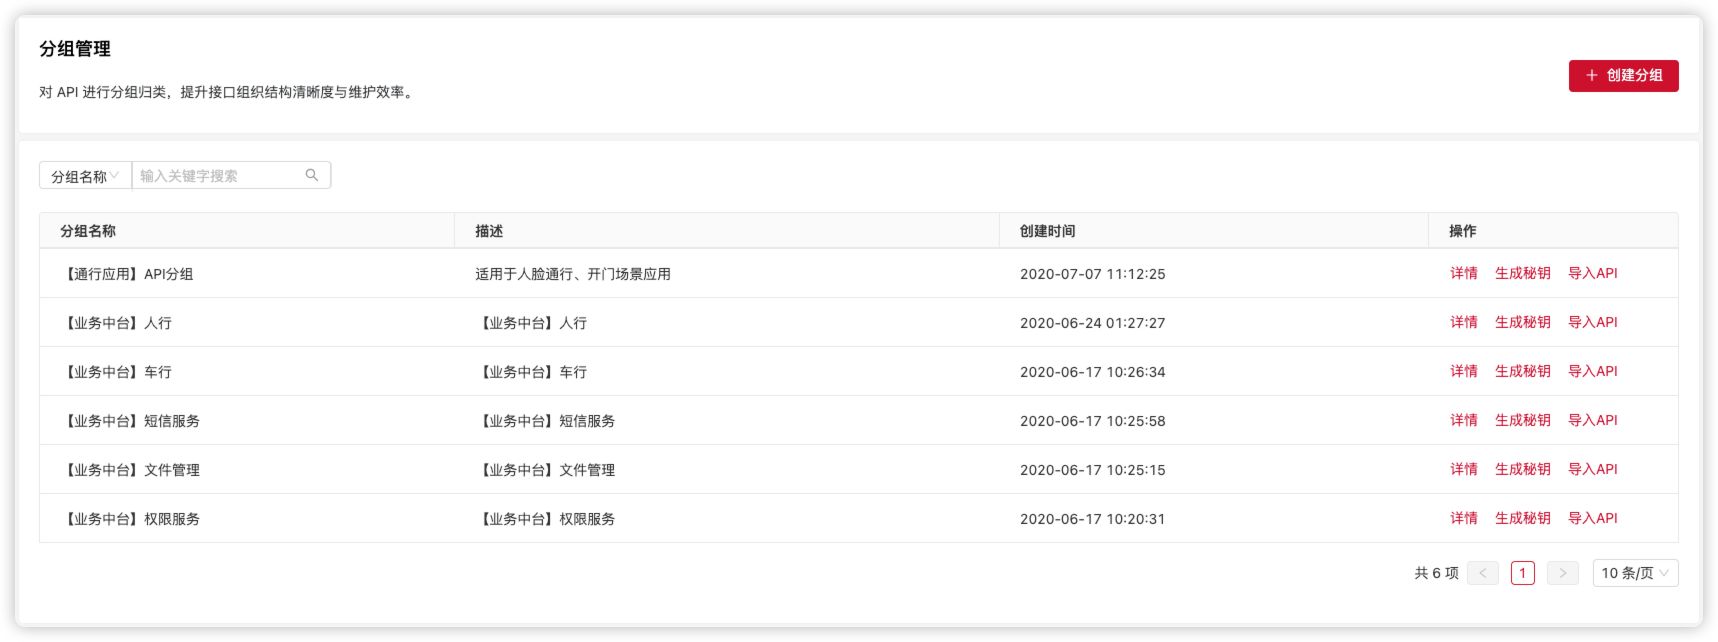Select page 1 in pagination
This screenshot has height=642, width=1718.
1522,573
